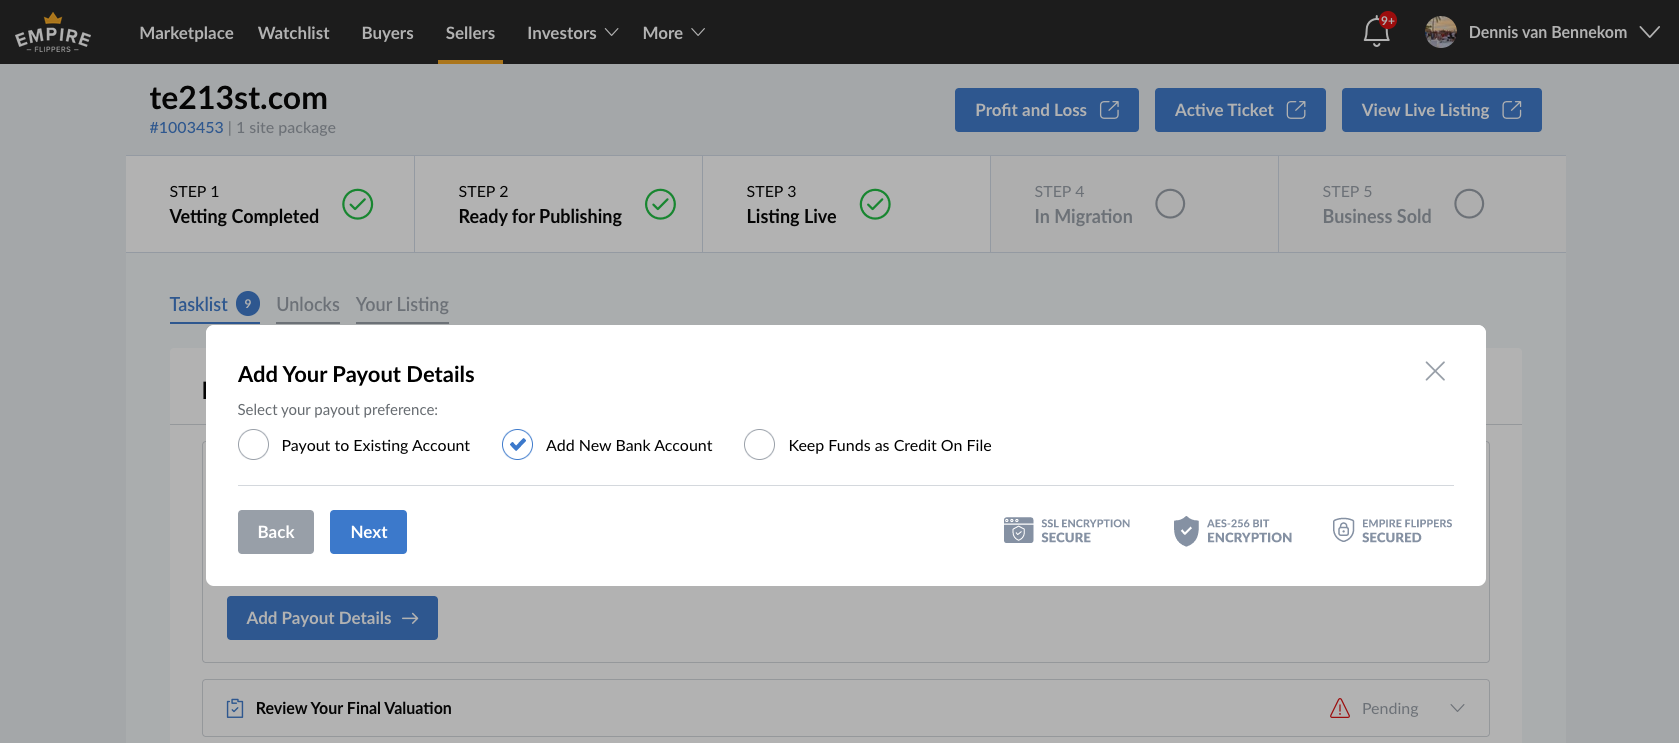Expand the Investors menu

[x=573, y=33]
